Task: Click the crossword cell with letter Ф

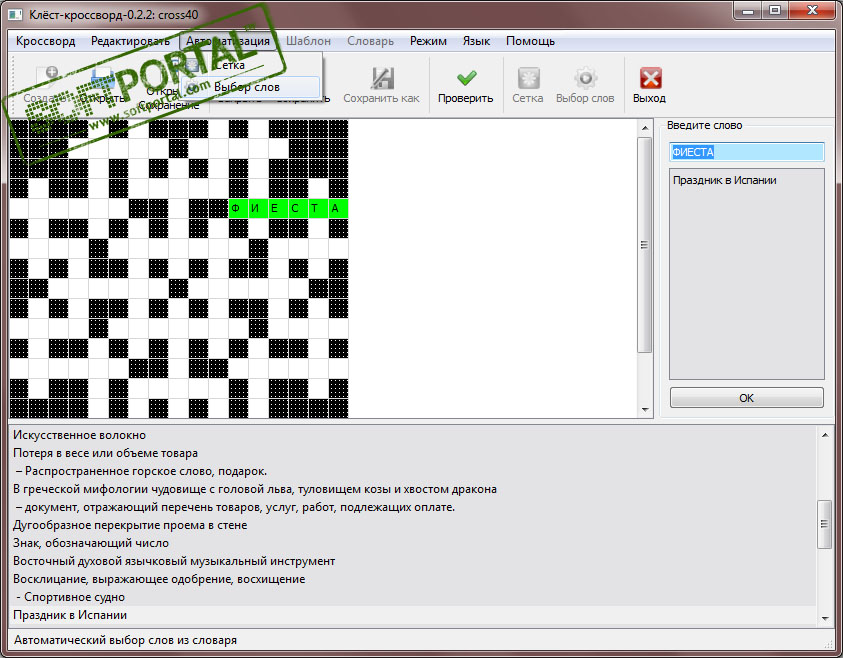Action: 238,209
